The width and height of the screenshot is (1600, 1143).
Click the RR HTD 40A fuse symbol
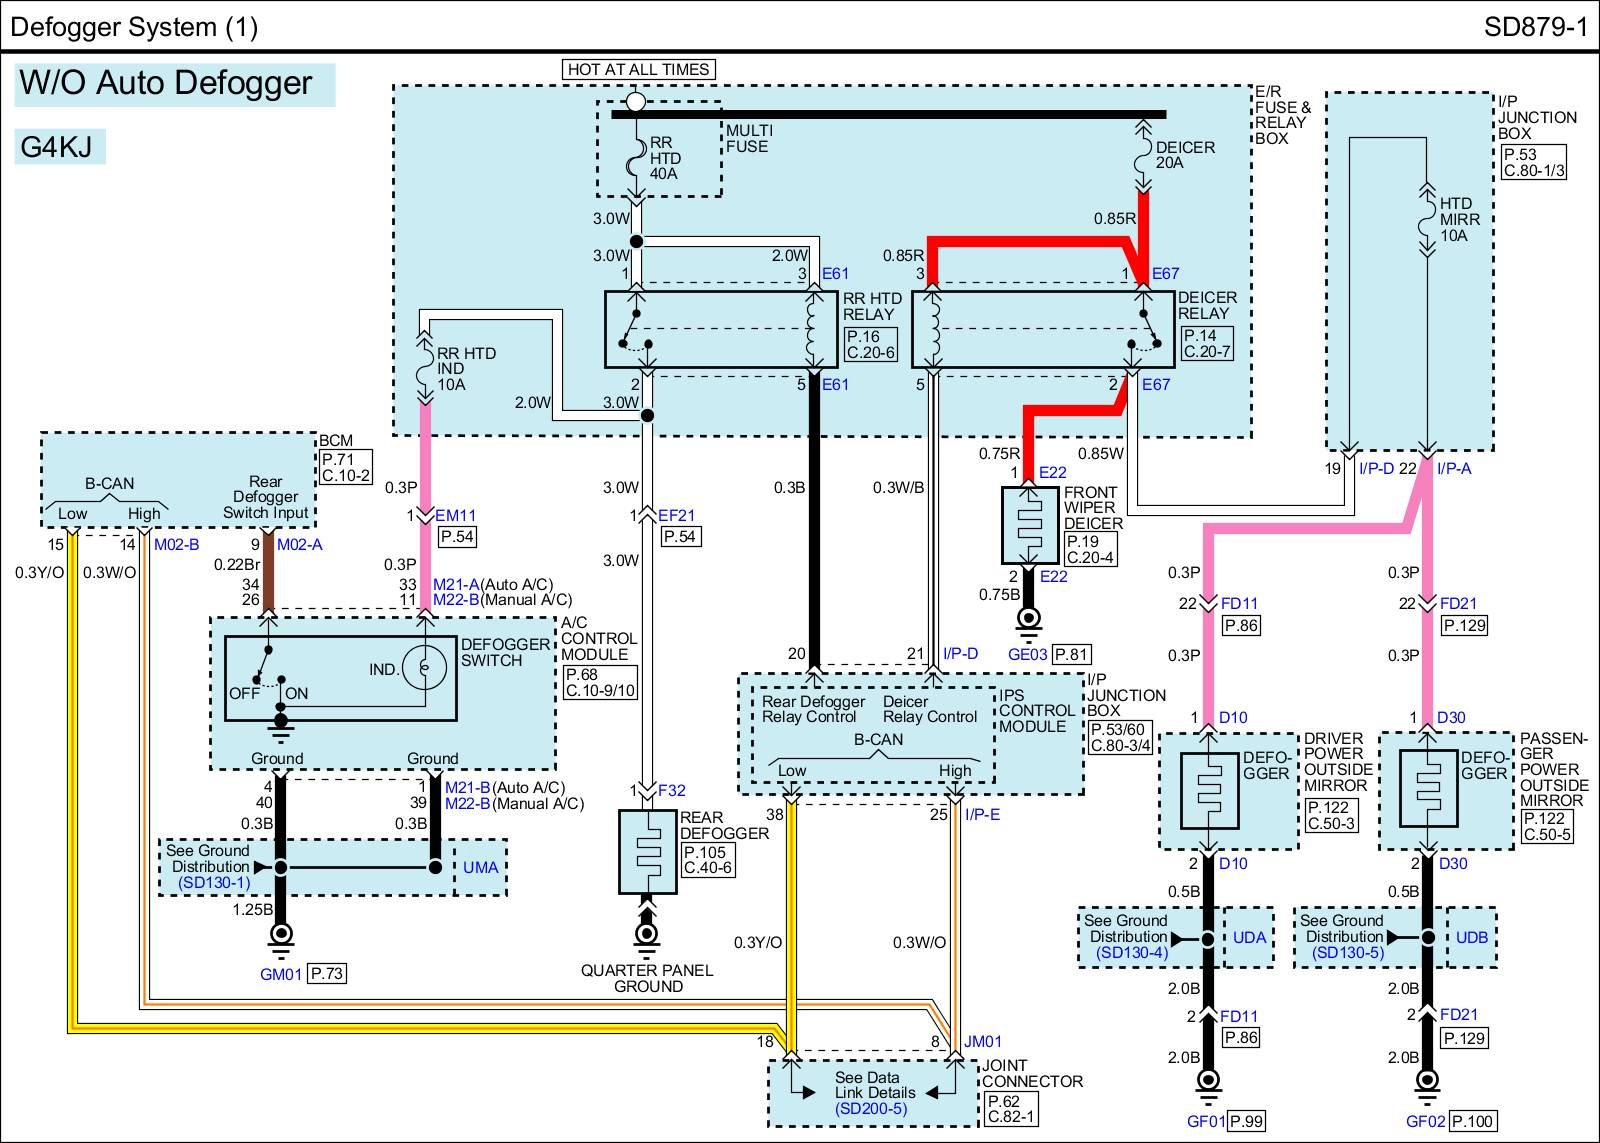[635, 158]
